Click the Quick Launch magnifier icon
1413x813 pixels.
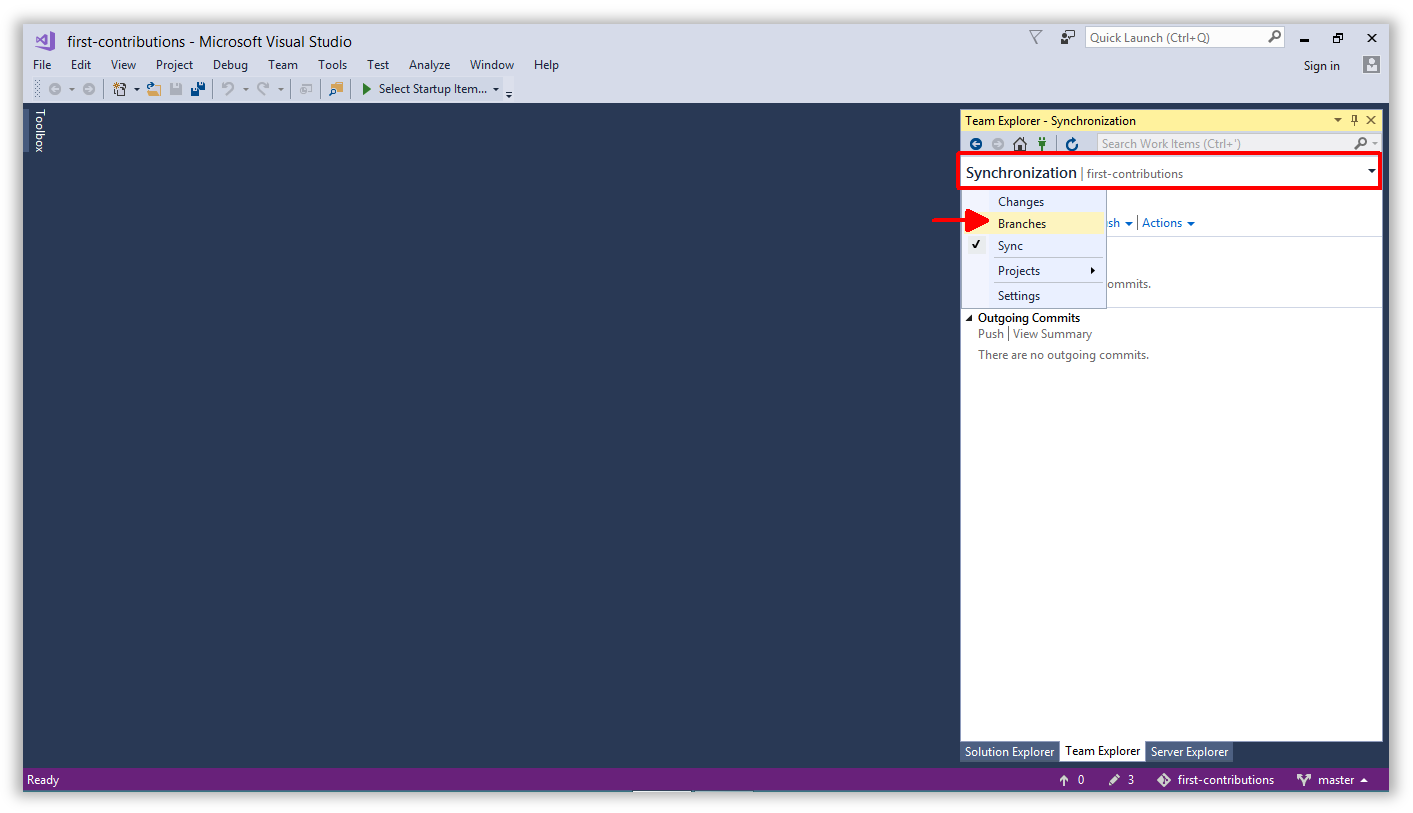[1274, 37]
